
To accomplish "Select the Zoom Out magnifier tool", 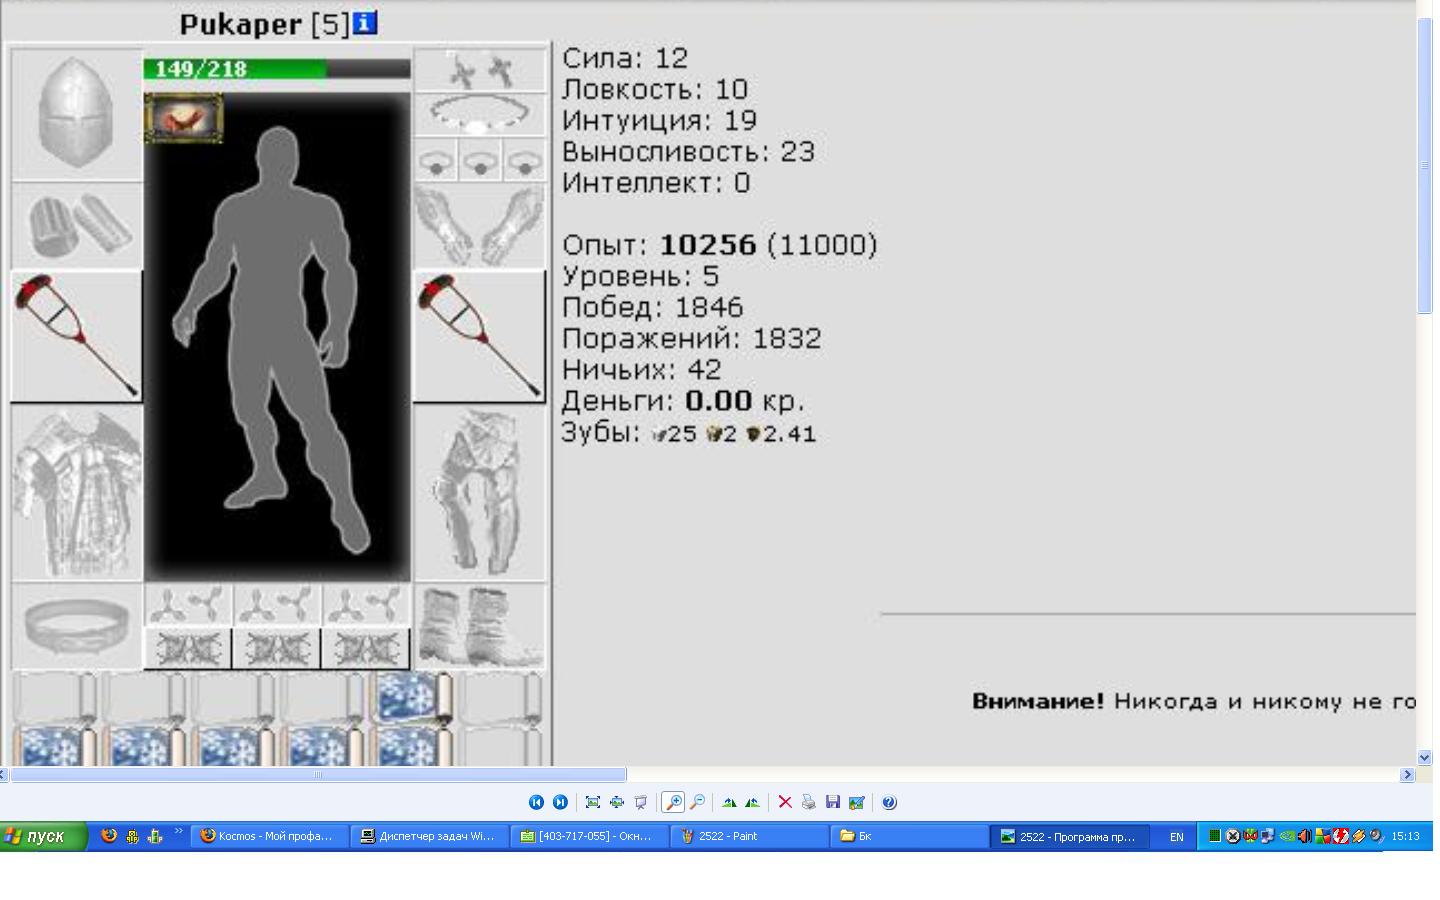I will [697, 802].
